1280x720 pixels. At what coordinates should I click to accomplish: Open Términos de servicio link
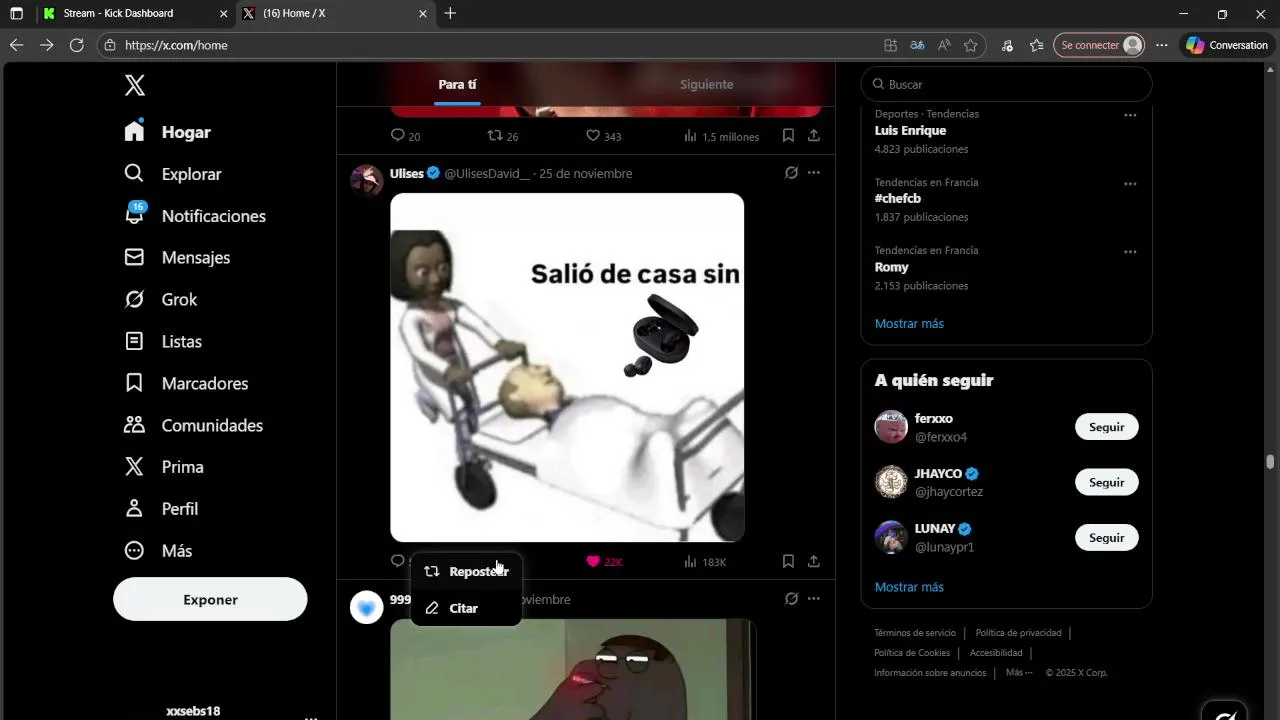click(x=915, y=633)
